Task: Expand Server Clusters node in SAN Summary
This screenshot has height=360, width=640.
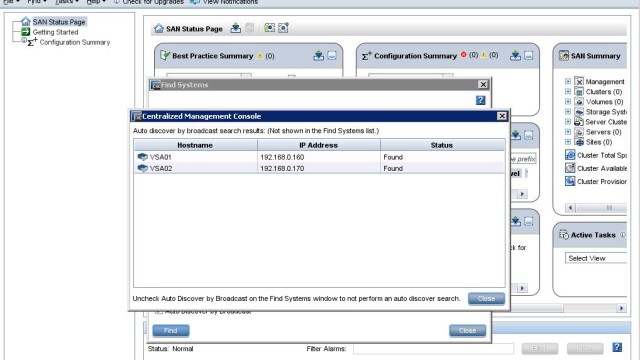Action: (x=568, y=122)
